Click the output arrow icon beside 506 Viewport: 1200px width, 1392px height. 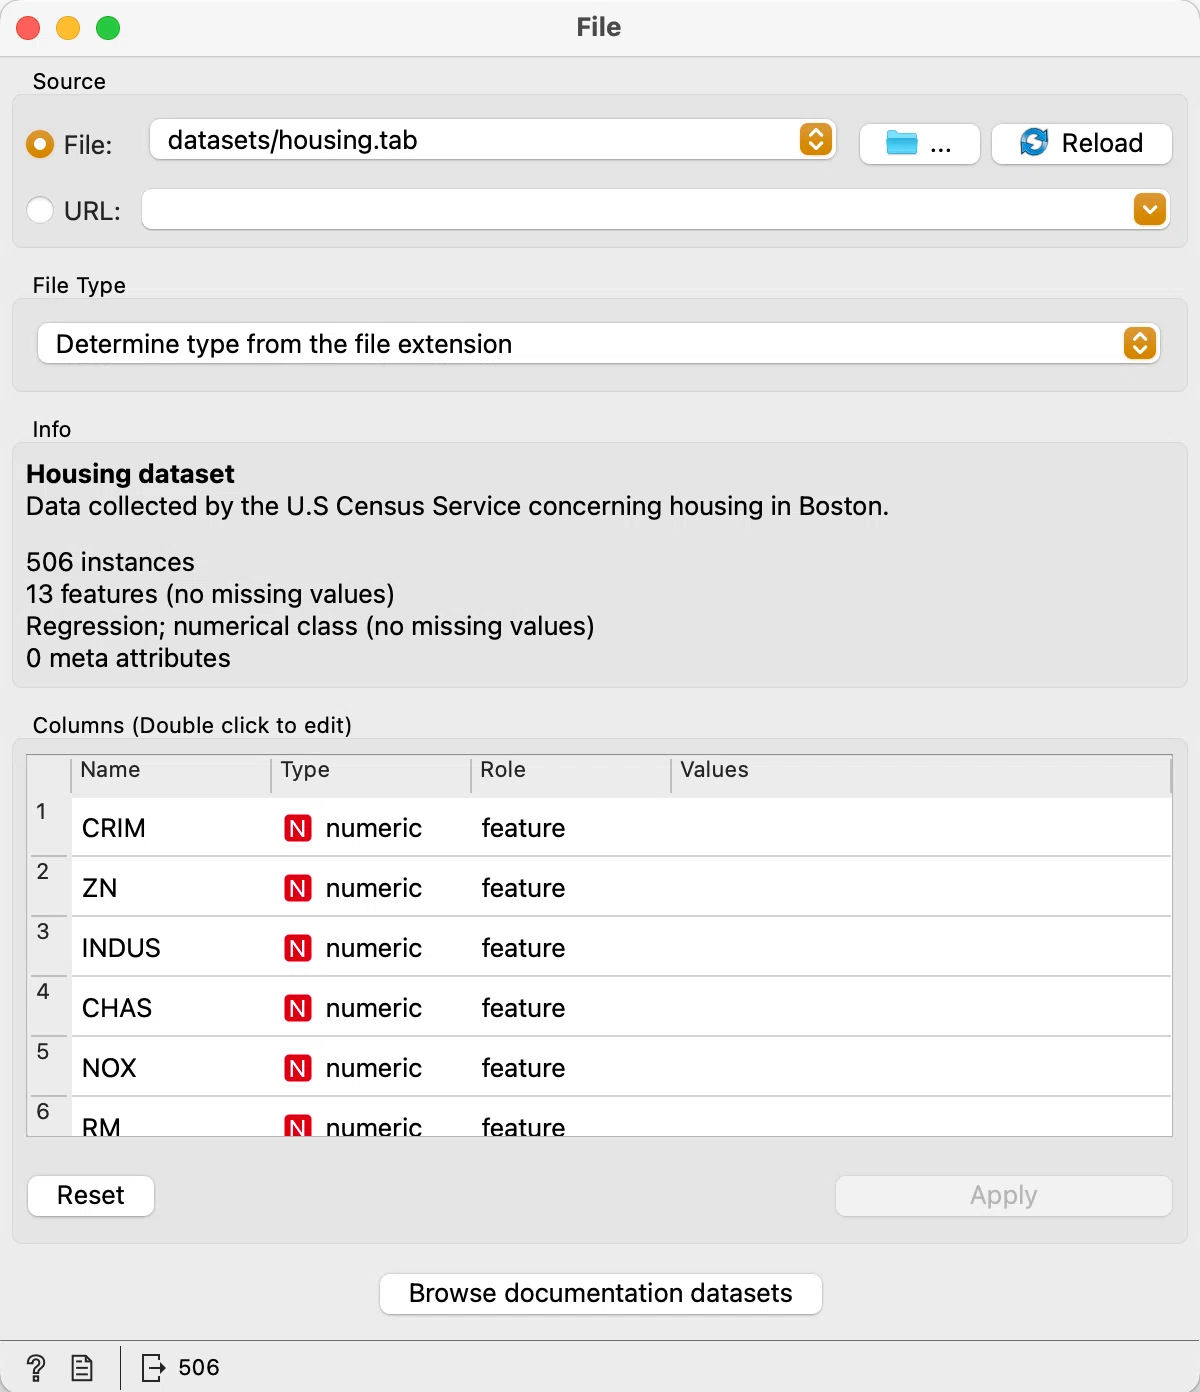[153, 1367]
